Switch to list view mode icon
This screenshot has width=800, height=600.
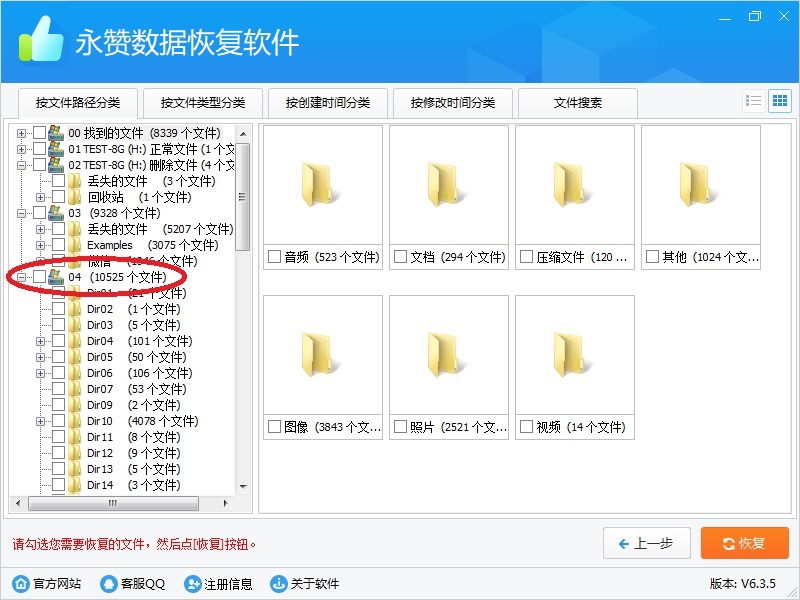(x=754, y=101)
